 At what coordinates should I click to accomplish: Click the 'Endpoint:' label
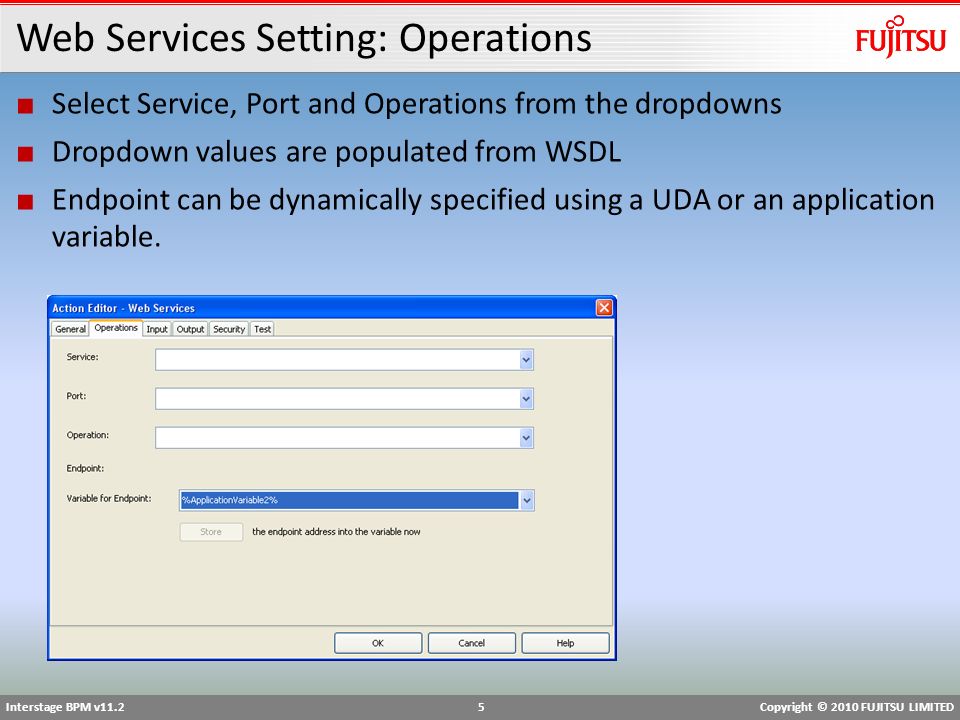85,468
